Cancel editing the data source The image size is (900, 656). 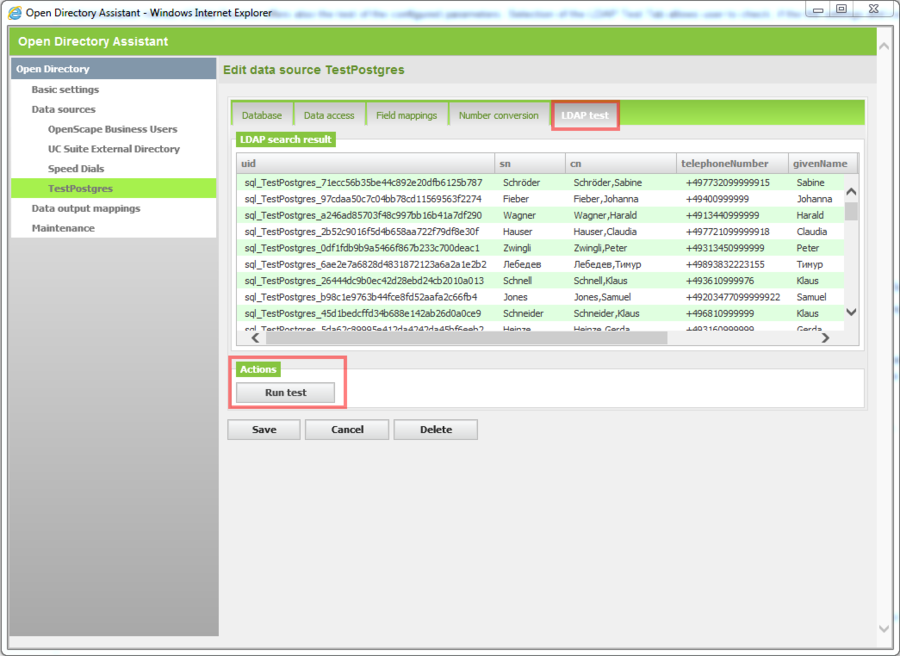point(346,429)
